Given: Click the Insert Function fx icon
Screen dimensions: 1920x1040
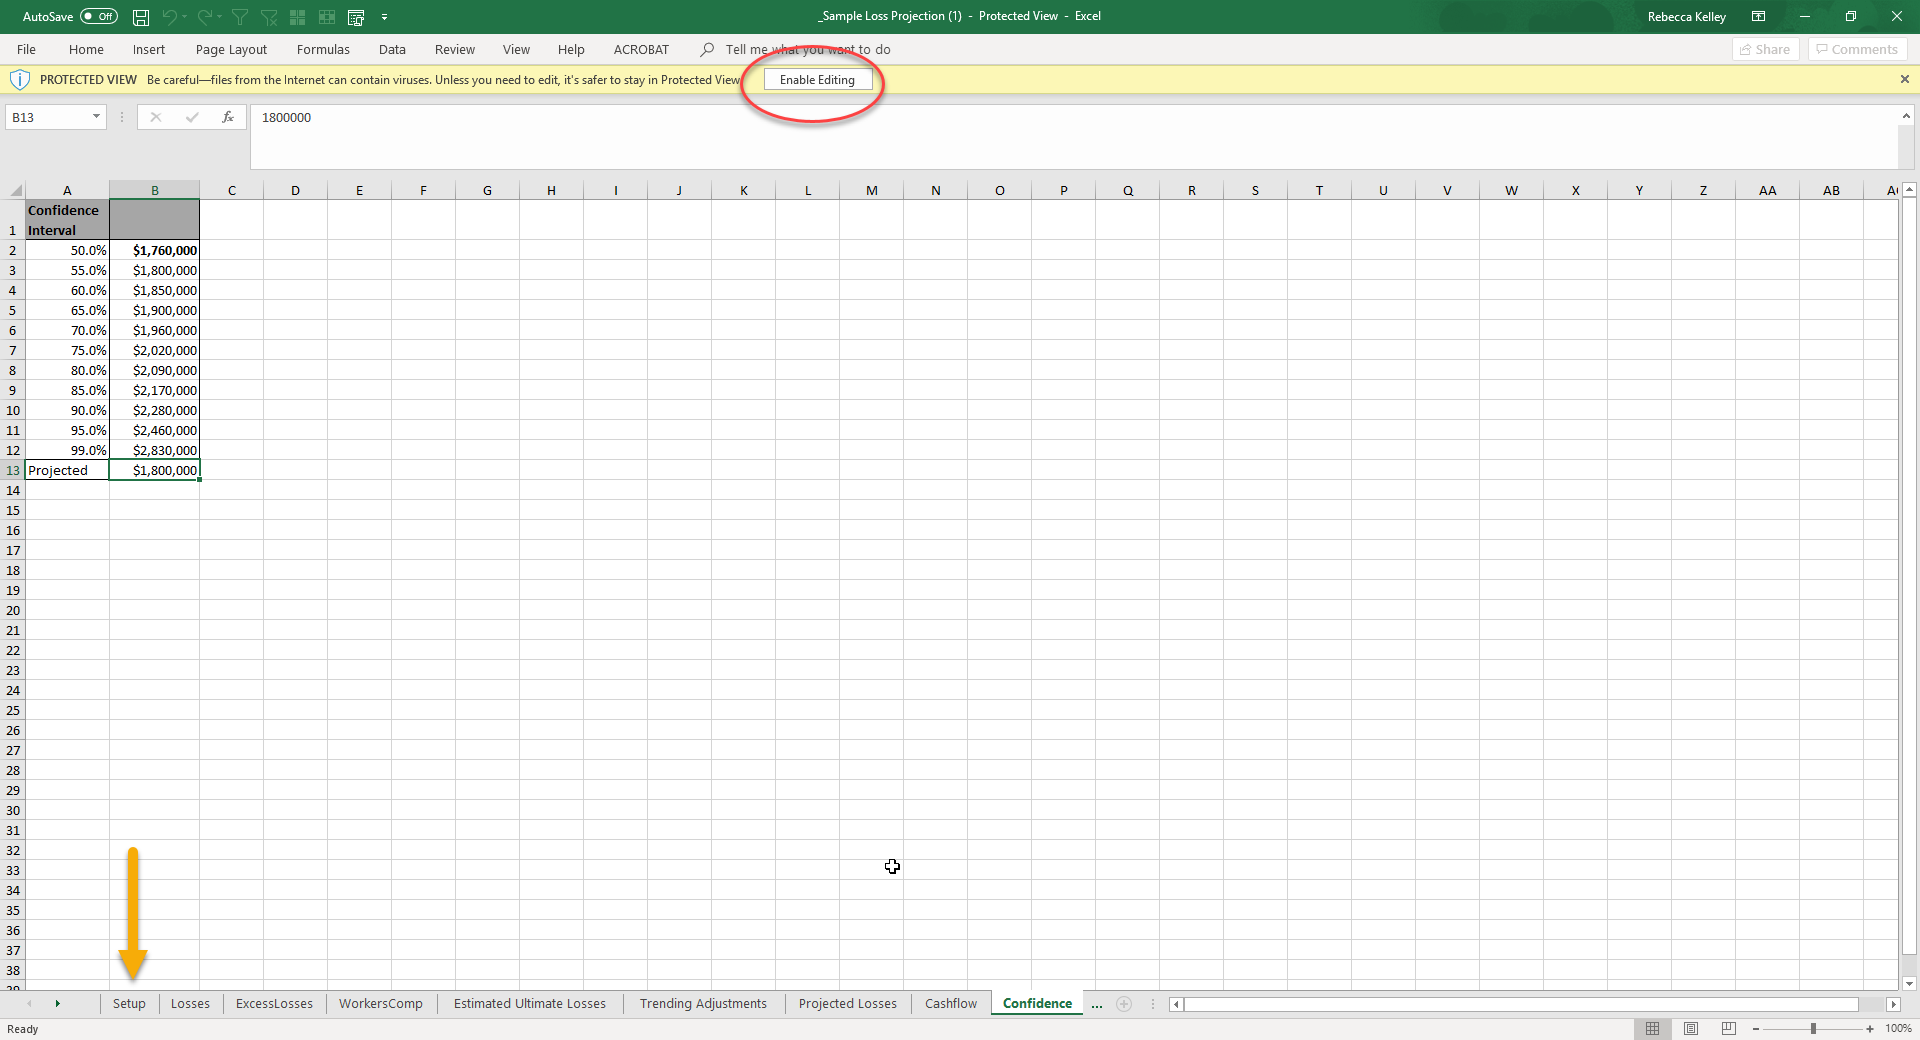Looking at the screenshot, I should tap(228, 117).
